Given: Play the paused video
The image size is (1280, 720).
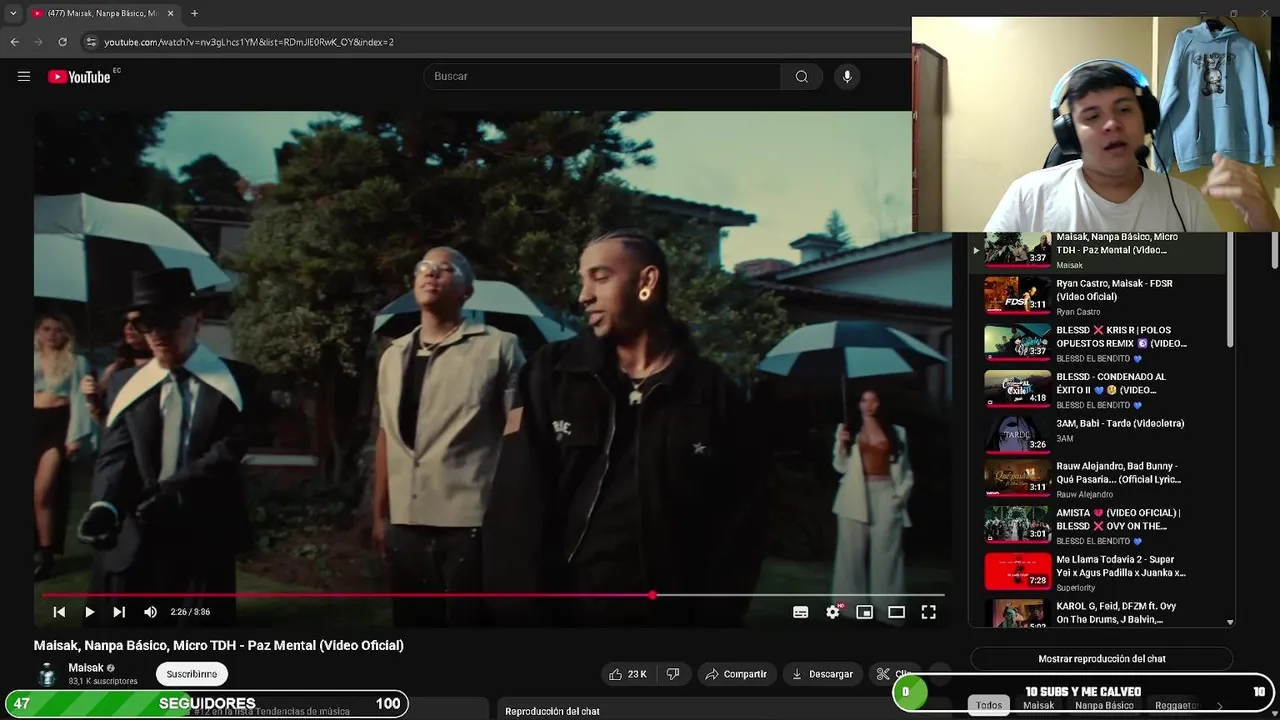Looking at the screenshot, I should 89,612.
